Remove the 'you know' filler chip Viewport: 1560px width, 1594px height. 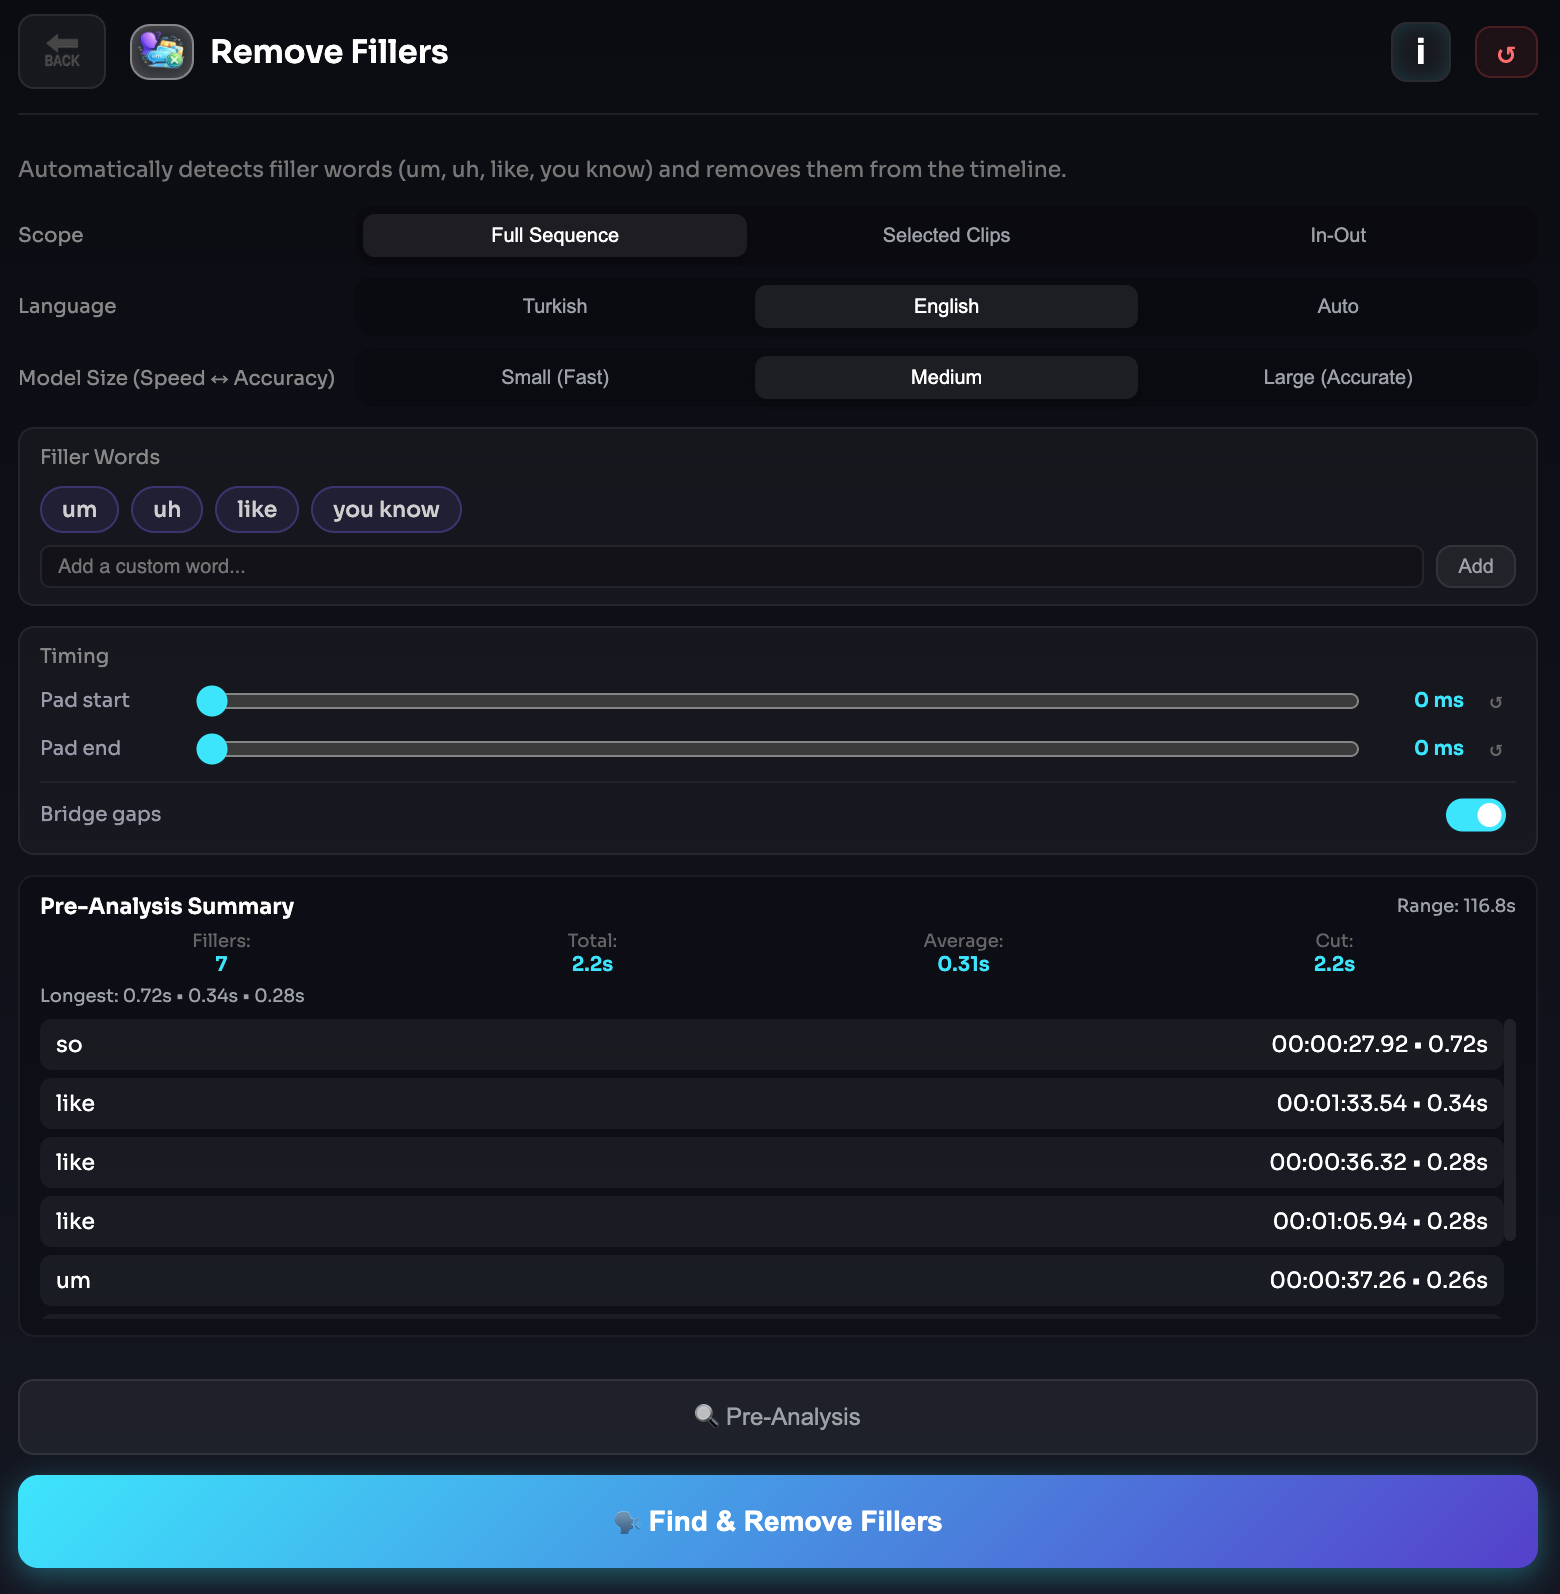386,510
